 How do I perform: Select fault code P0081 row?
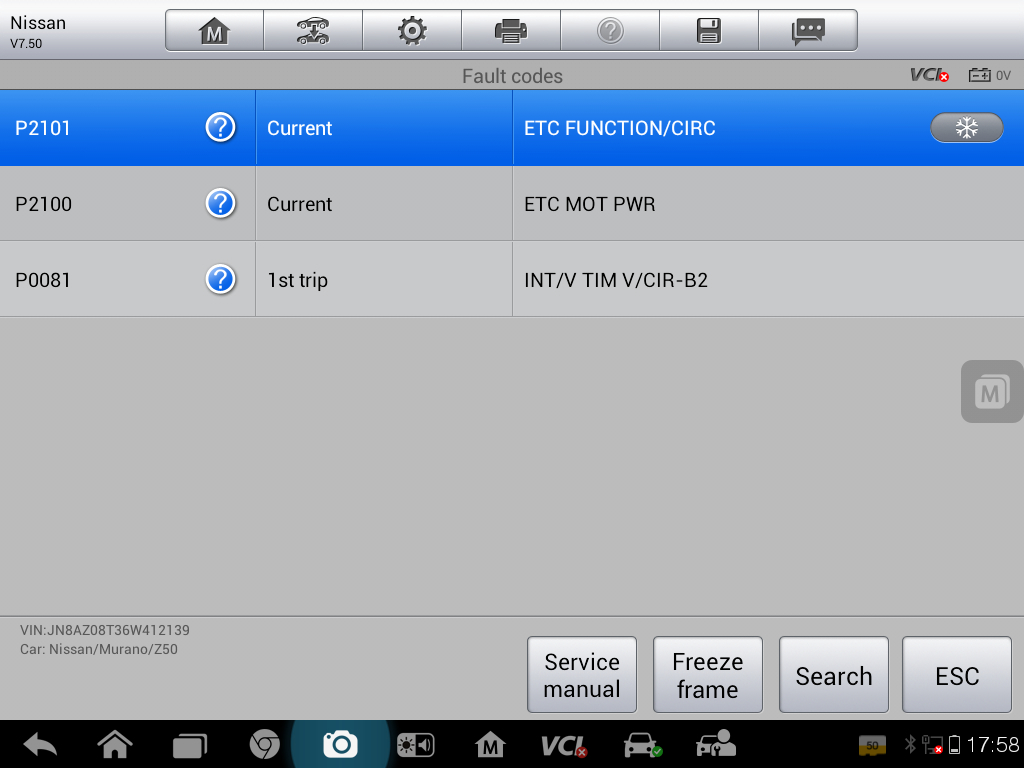[x=512, y=279]
